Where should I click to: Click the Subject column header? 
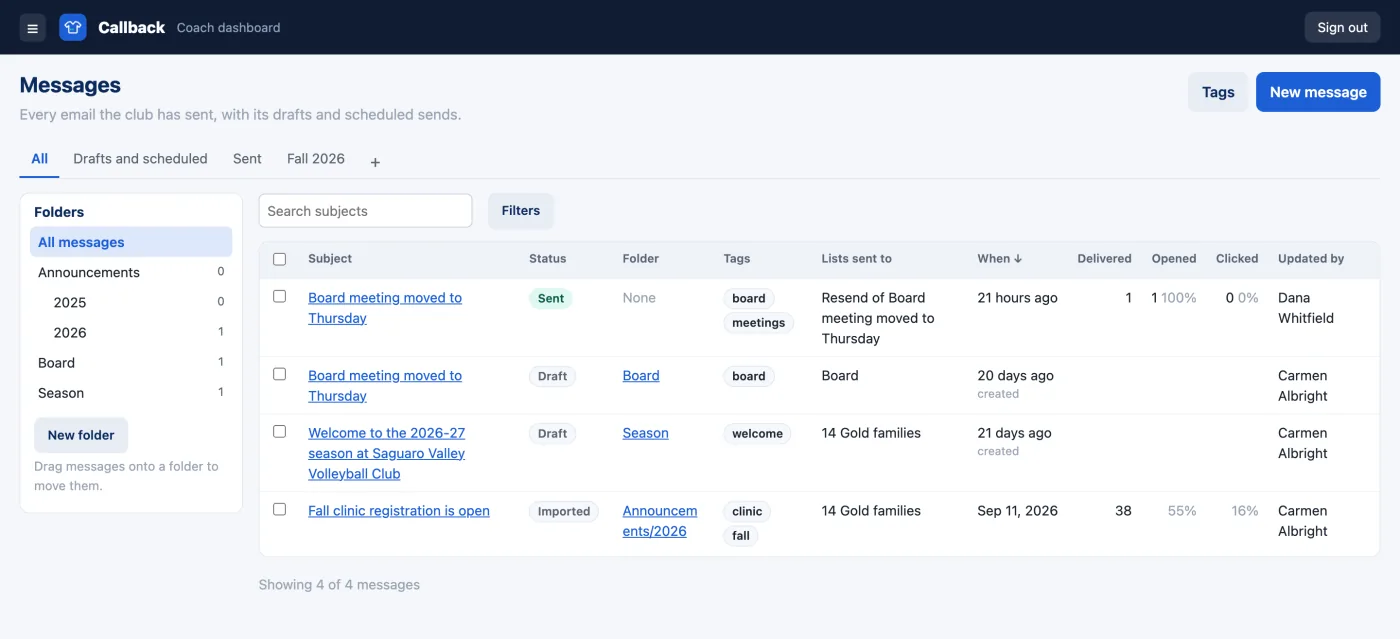pyautogui.click(x=330, y=258)
